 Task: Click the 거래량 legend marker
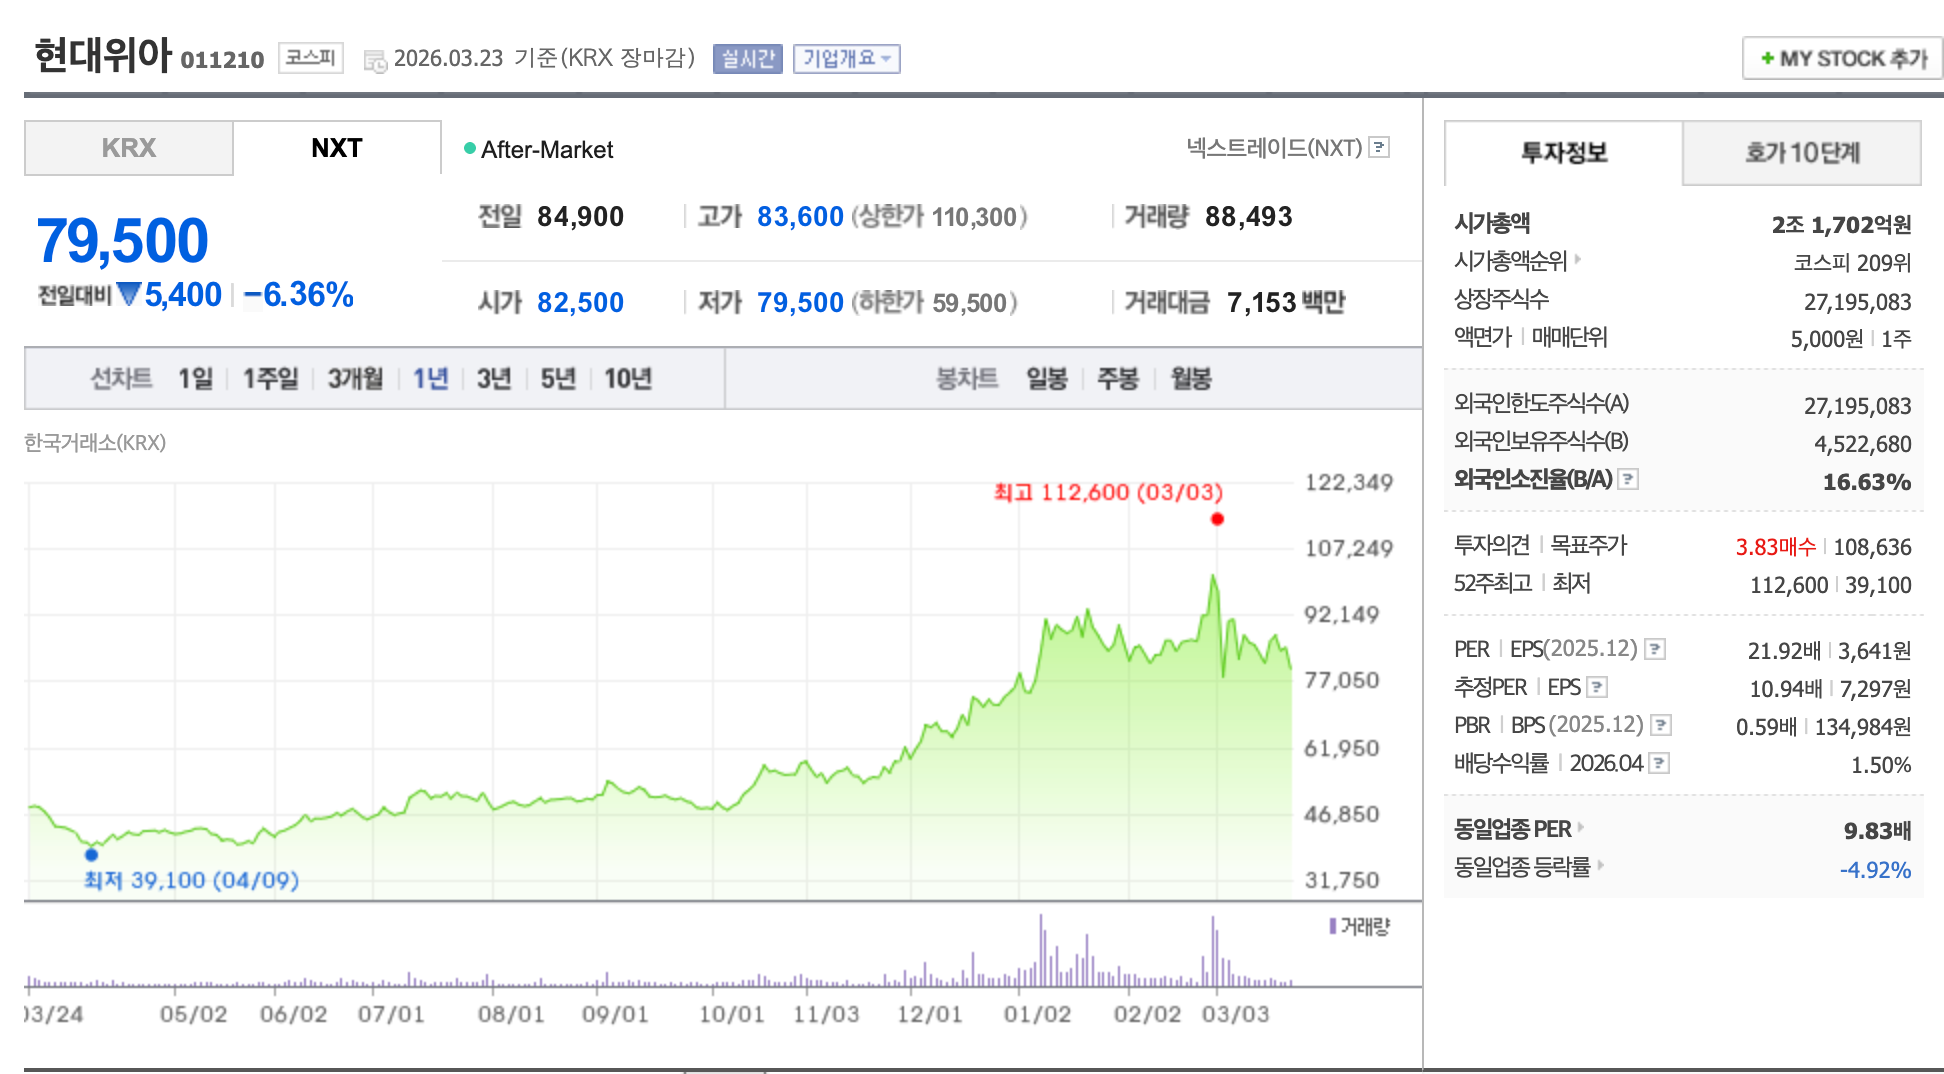click(x=1332, y=926)
